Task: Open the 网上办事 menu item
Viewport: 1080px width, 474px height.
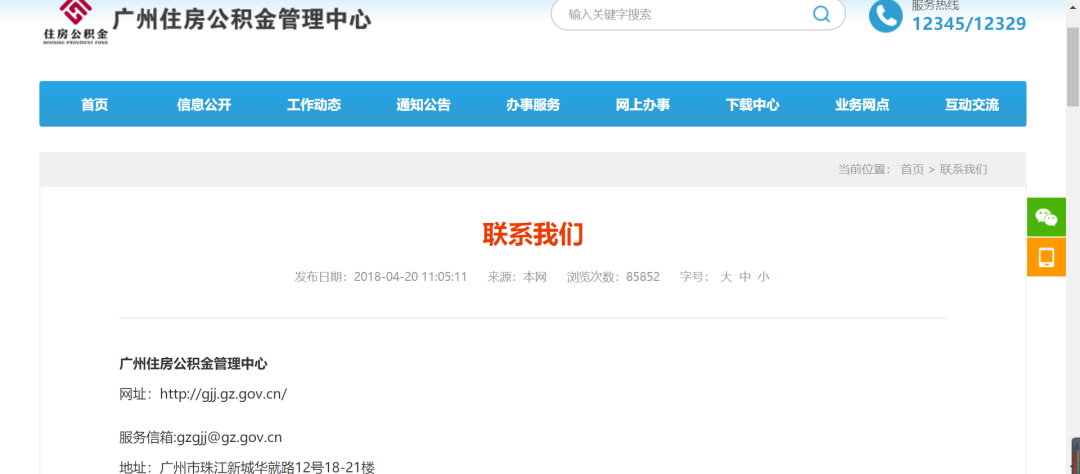Action: pyautogui.click(x=643, y=105)
